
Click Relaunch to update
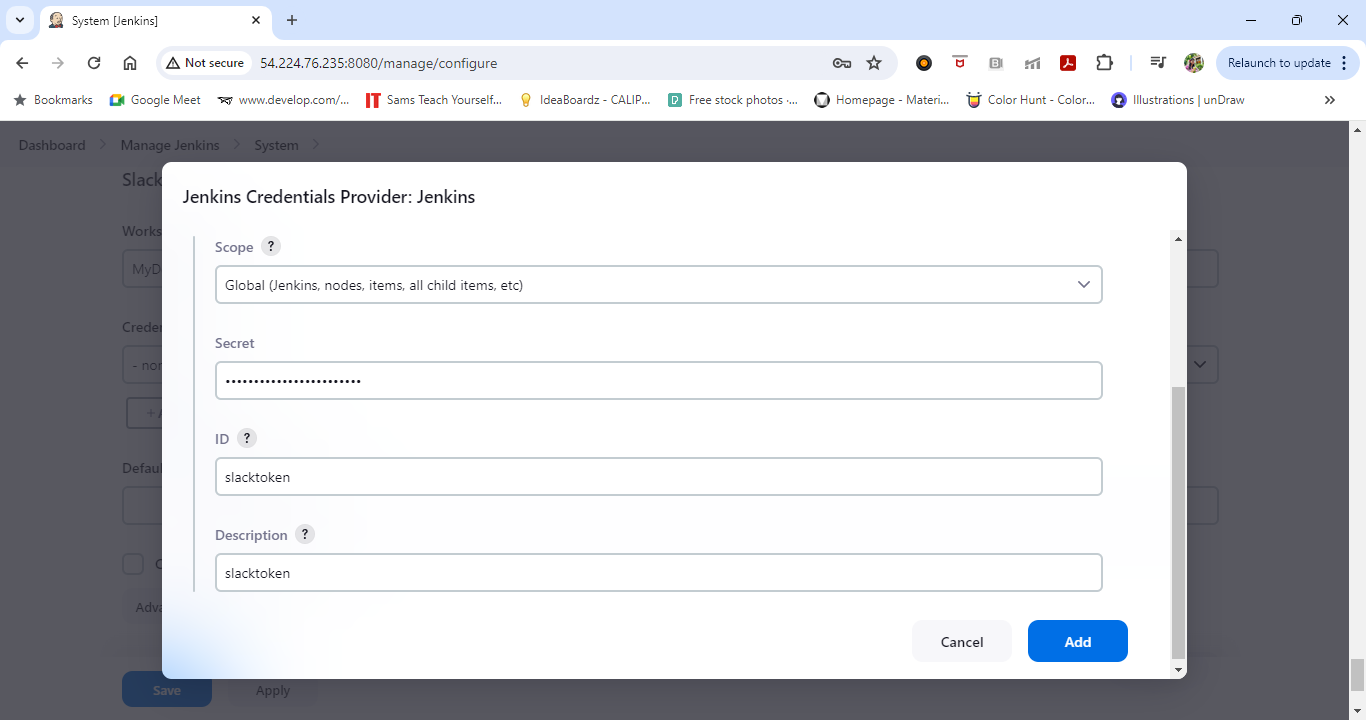click(x=1279, y=63)
